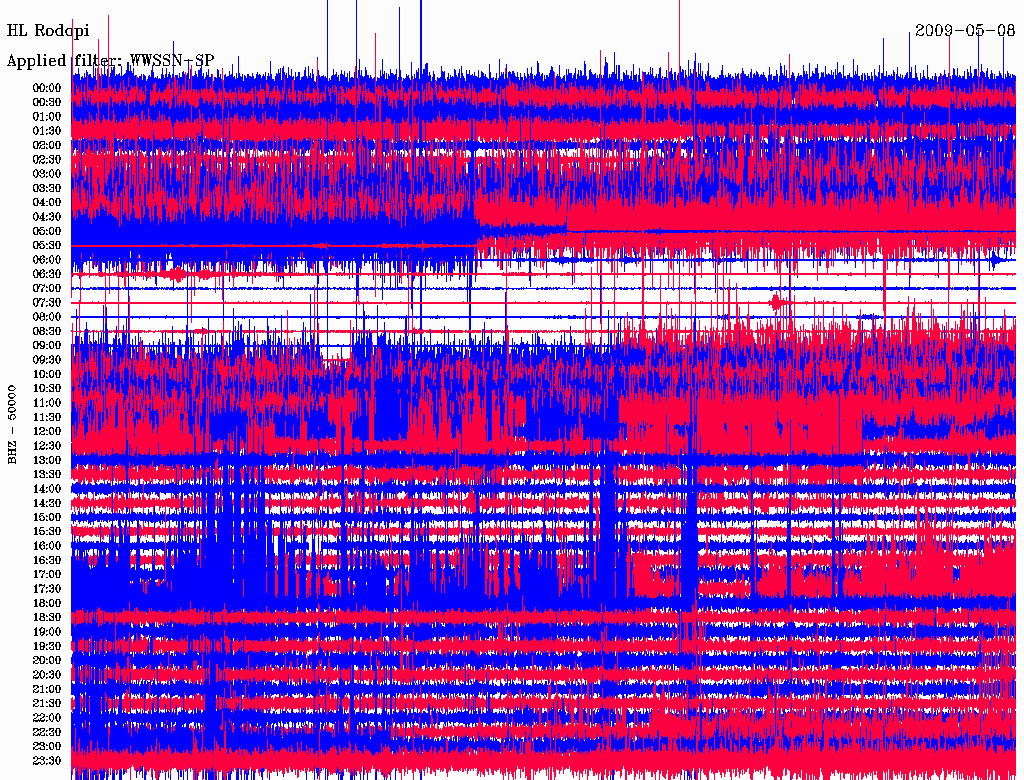Select the 12:00 time row label
Screen dimensions: 1024x780
point(47,431)
